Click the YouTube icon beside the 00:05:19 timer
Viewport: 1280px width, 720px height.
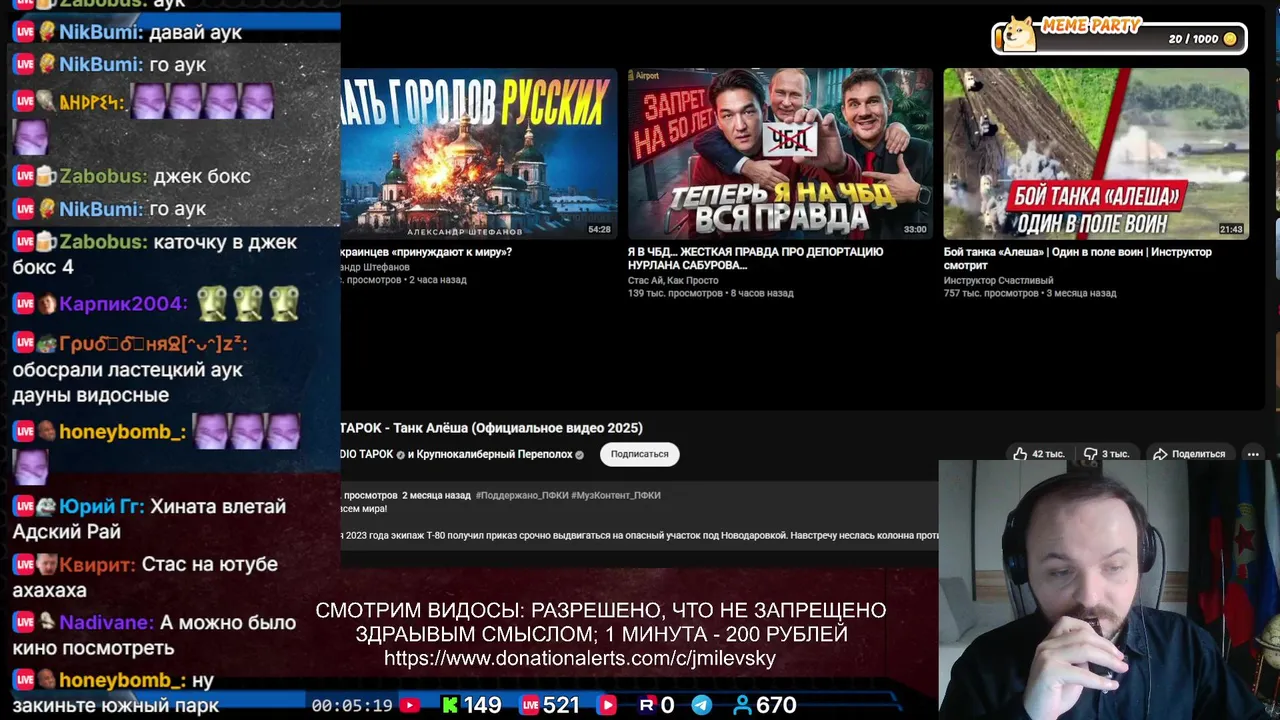pos(410,705)
